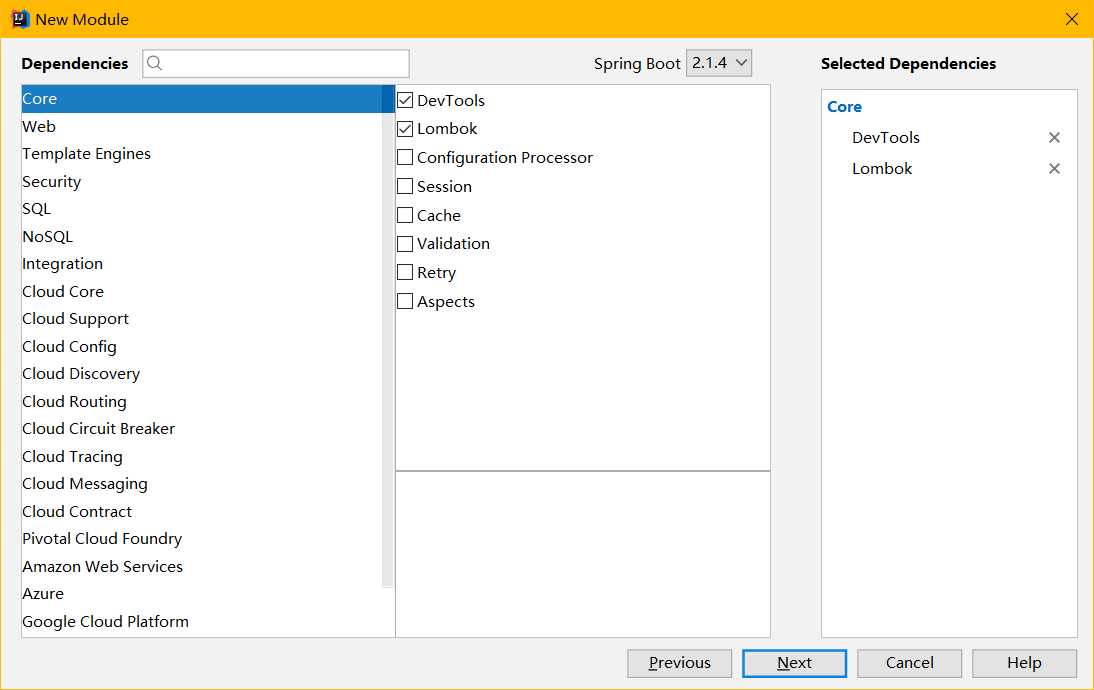
Task: Open the Azure category
Action: [x=202, y=594]
